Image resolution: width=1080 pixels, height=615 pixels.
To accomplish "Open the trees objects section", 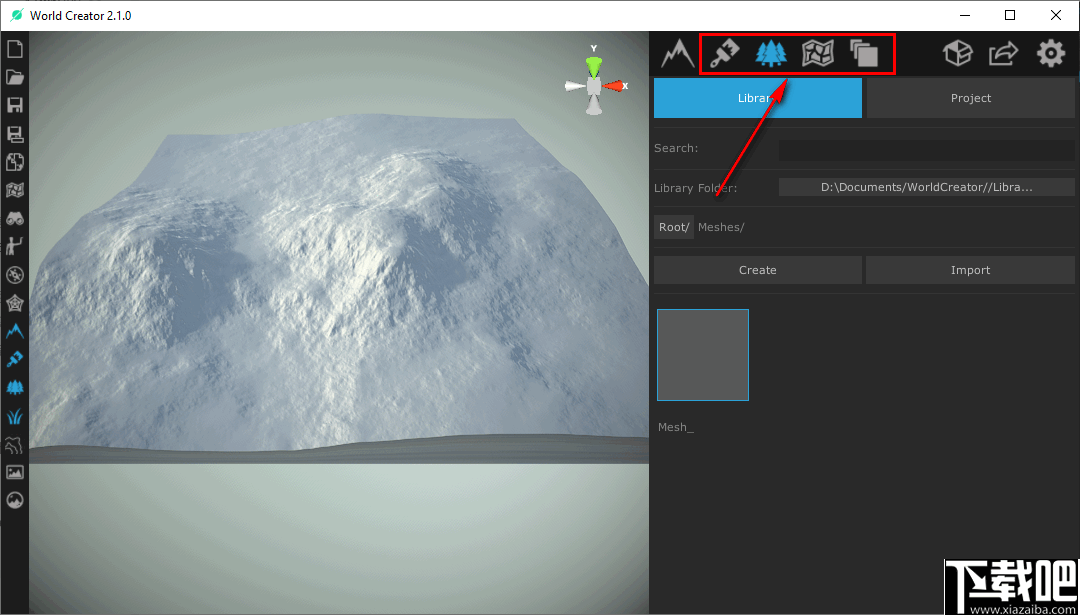I will [x=770, y=53].
